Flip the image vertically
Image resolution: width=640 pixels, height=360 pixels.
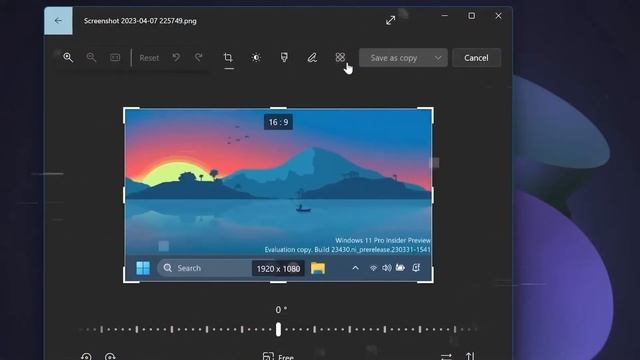tap(470, 356)
